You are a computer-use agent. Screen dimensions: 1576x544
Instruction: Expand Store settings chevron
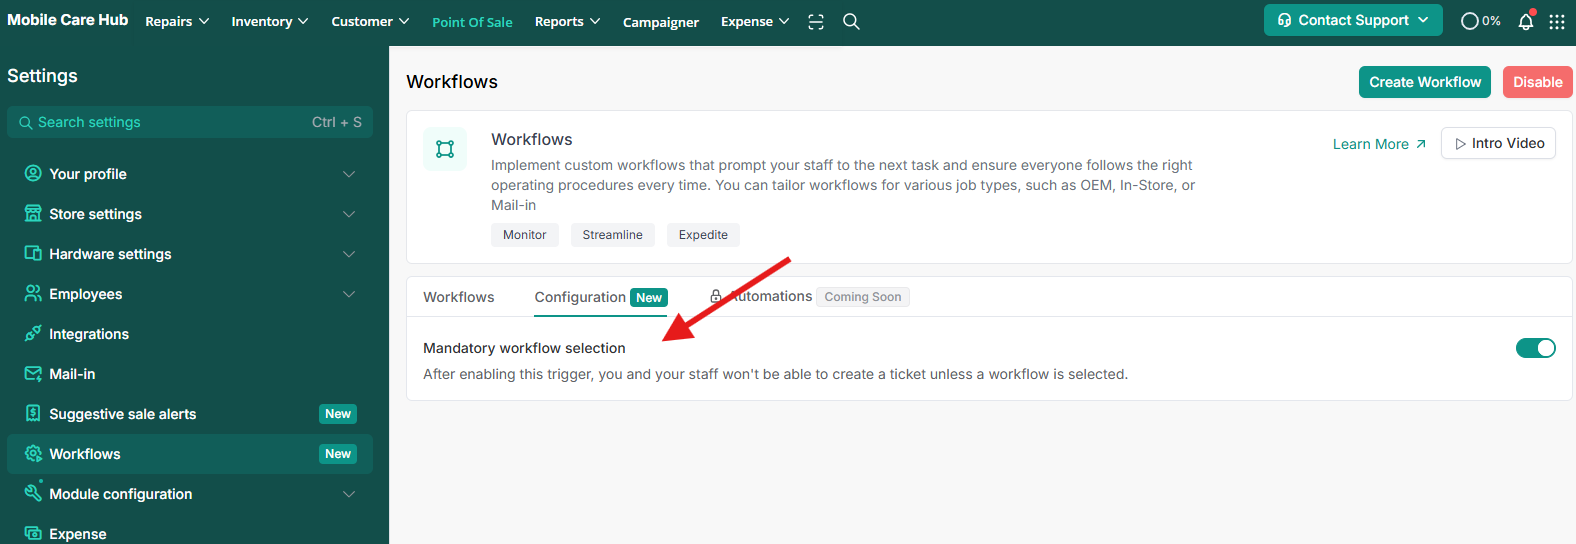[x=349, y=214]
